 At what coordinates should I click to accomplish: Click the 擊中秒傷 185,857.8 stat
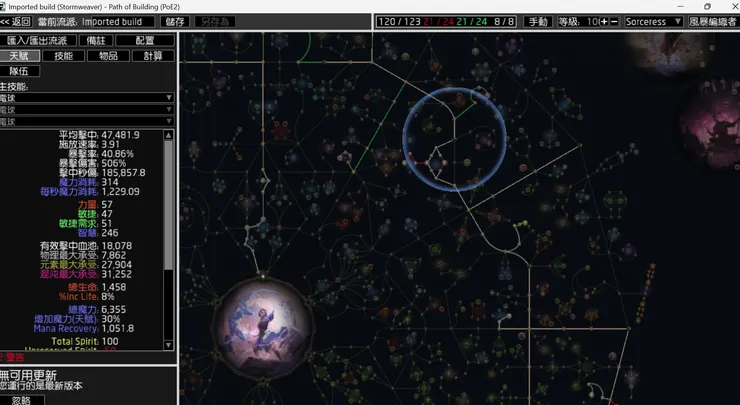pyautogui.click(x=102, y=173)
